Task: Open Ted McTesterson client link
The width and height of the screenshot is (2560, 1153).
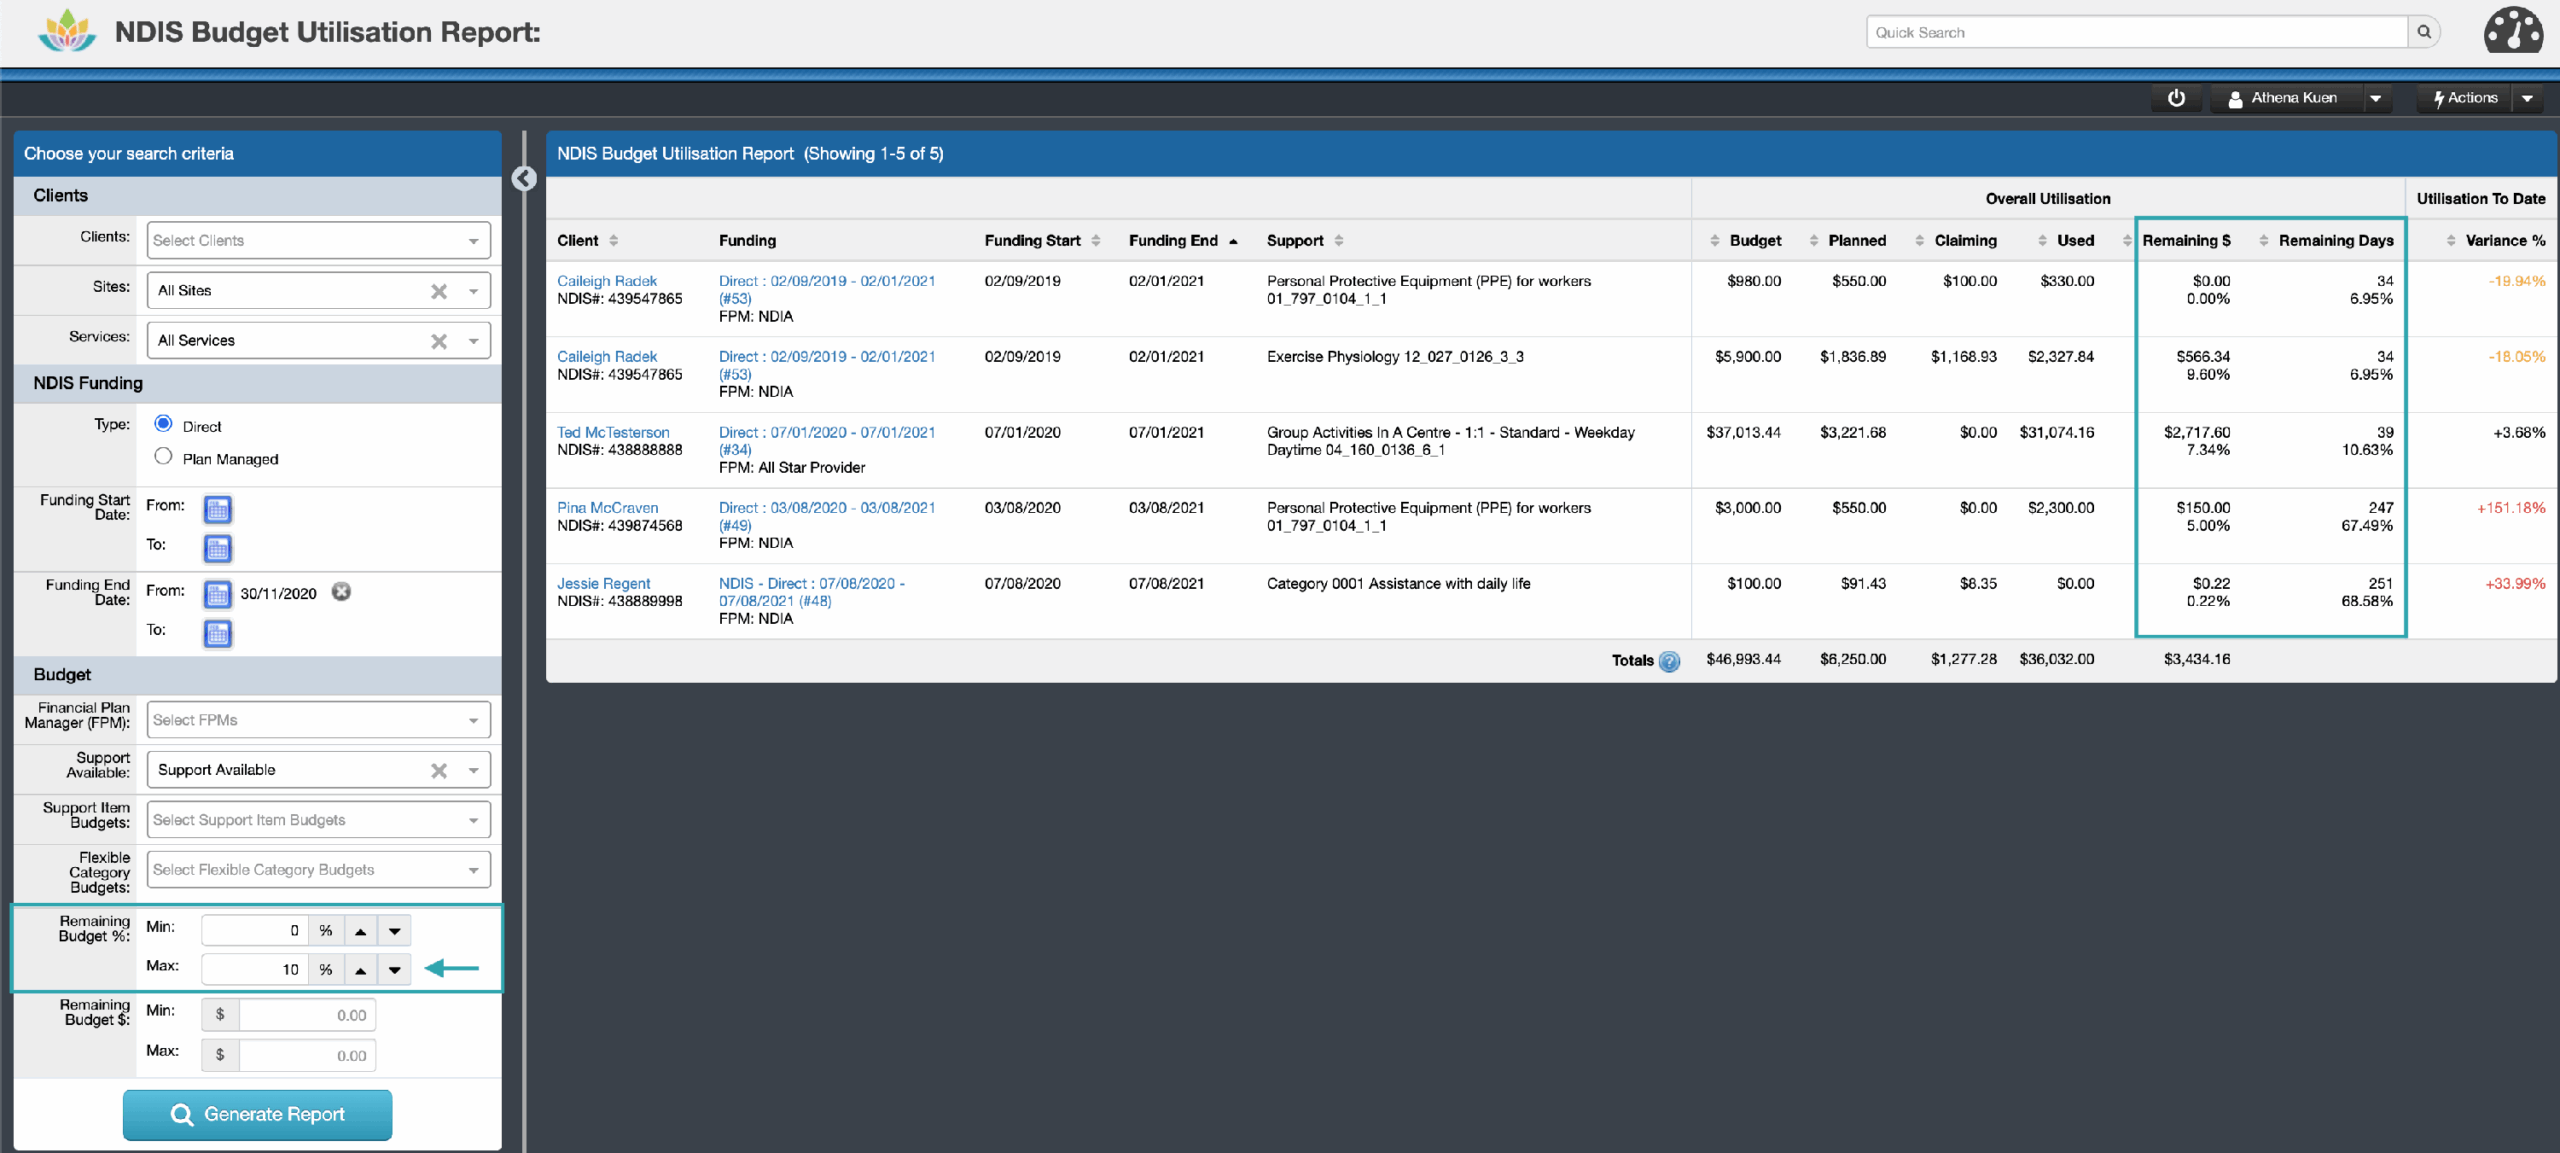Action: tap(613, 432)
